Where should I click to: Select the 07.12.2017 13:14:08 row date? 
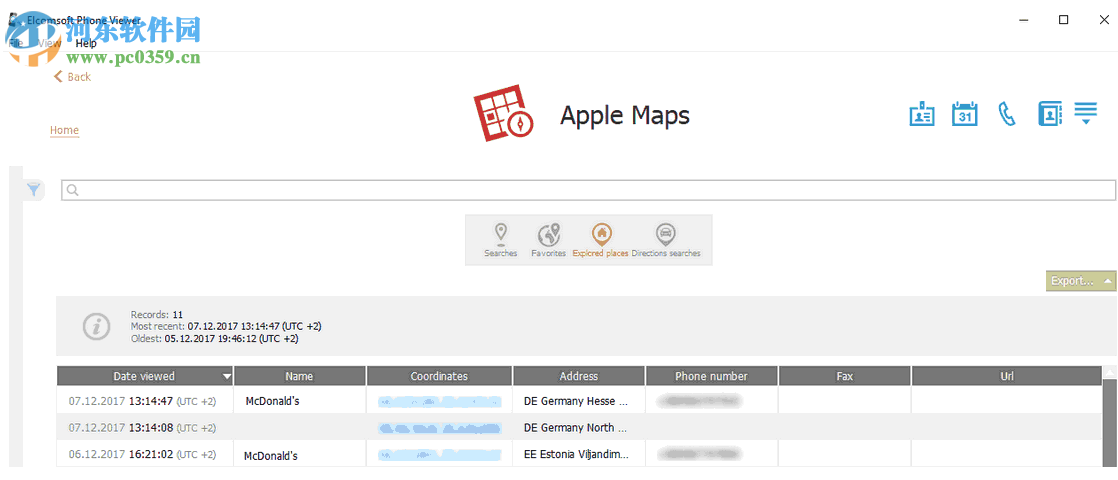click(142, 428)
